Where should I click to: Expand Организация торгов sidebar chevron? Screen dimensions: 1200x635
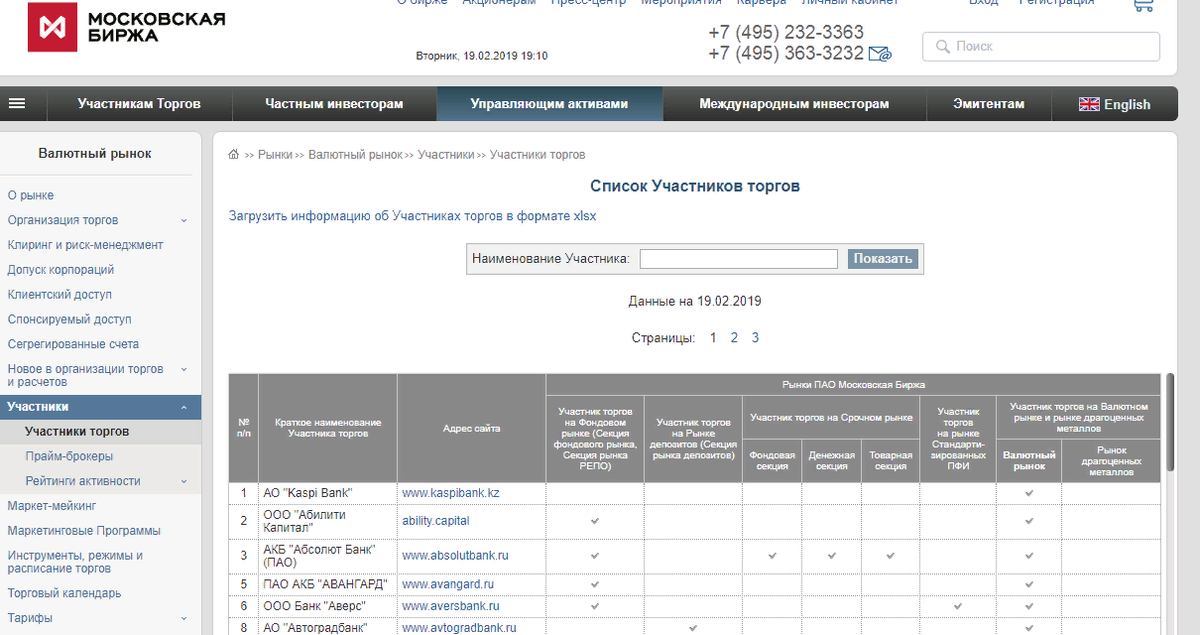tap(183, 220)
